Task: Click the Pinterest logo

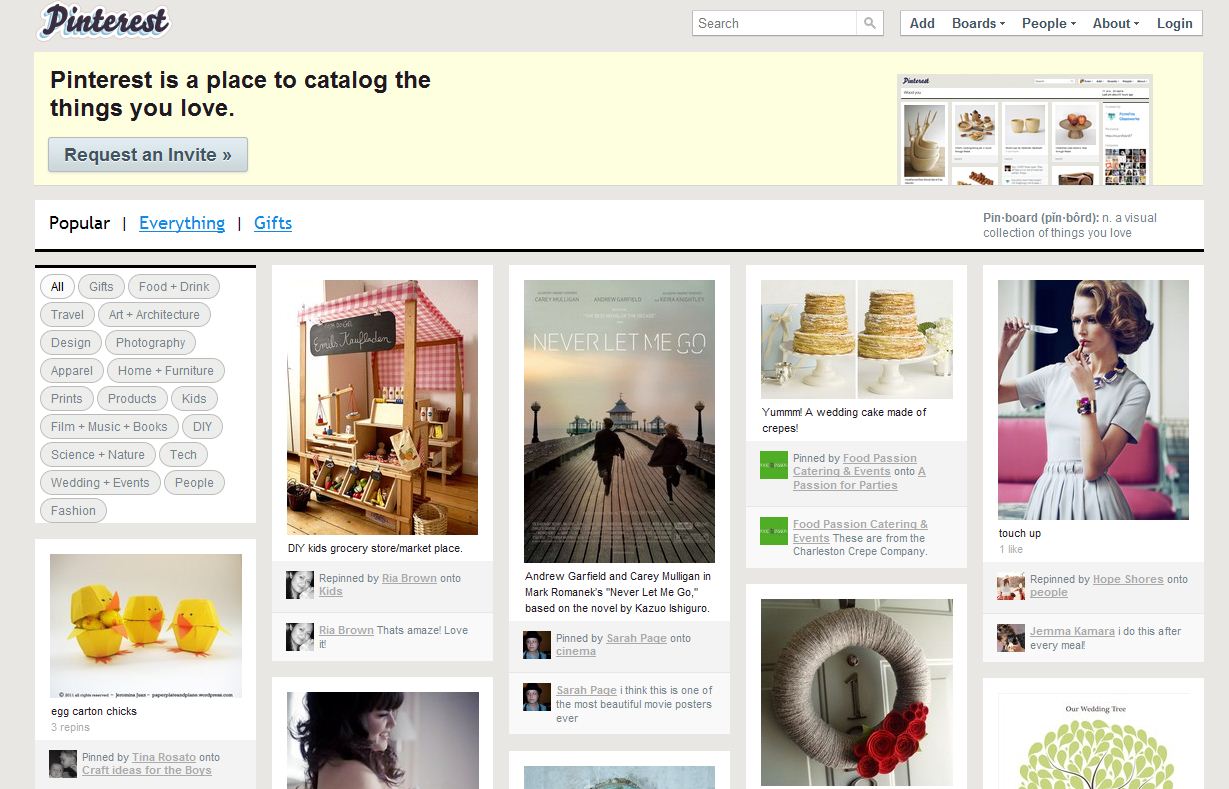Action: pyautogui.click(x=104, y=21)
